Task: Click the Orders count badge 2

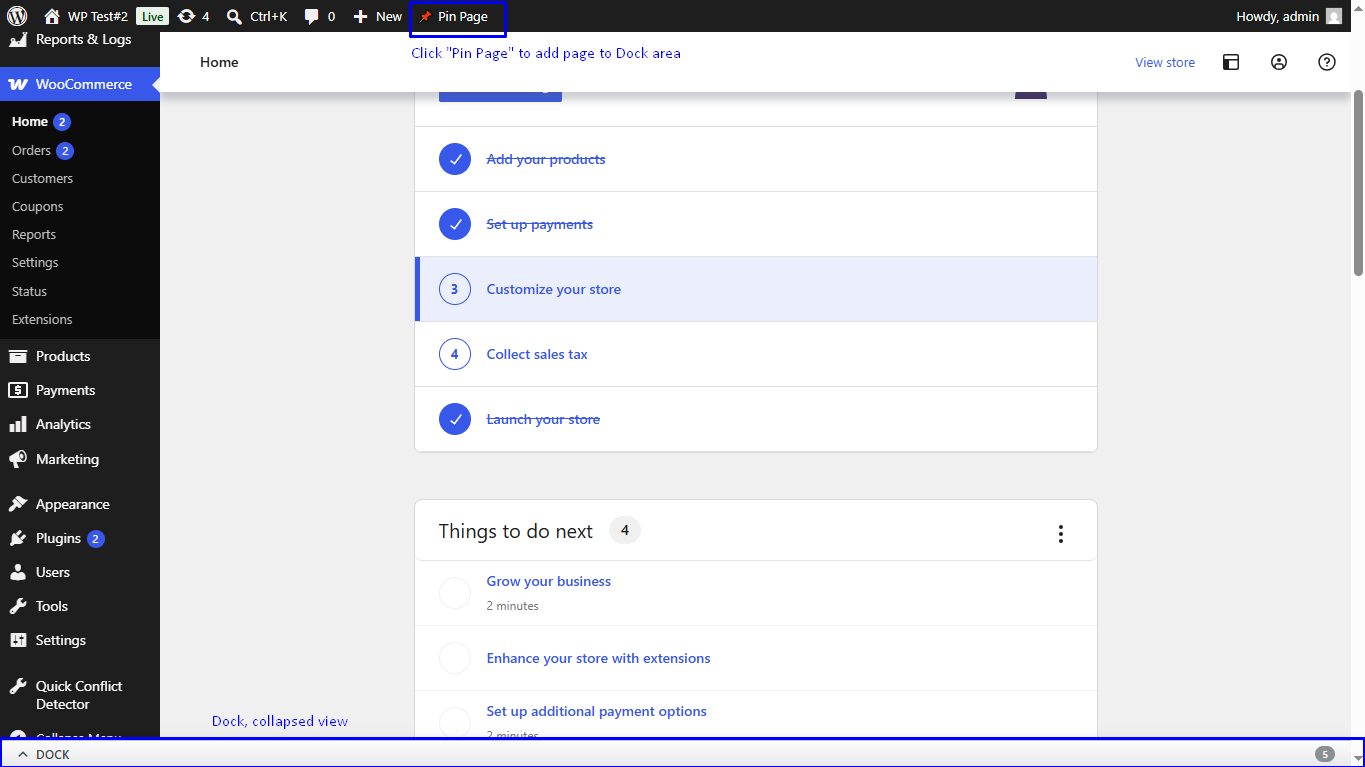Action: pyautogui.click(x=65, y=151)
